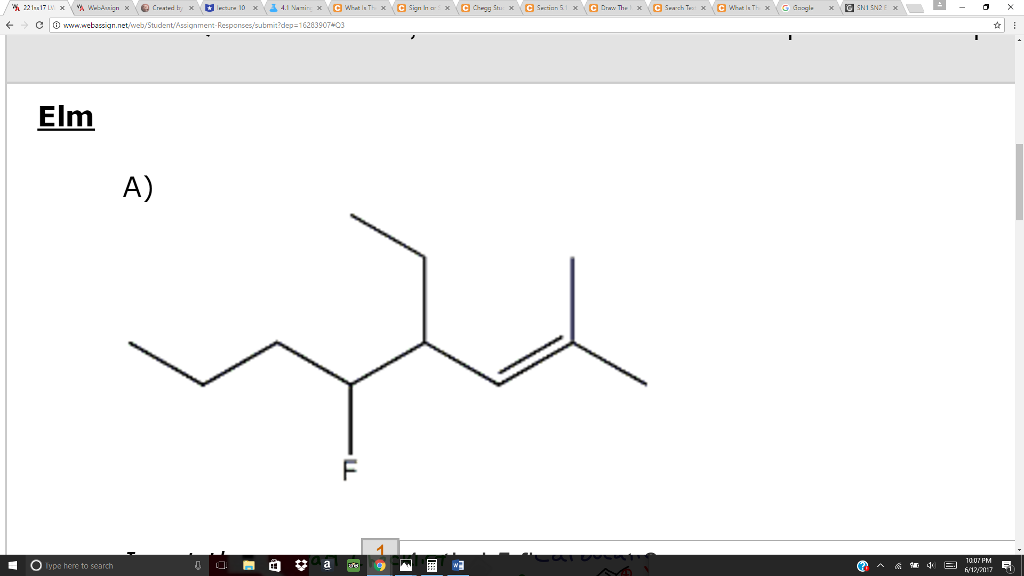Open Dropbox from the taskbar
The image size is (1024, 576).
299,564
